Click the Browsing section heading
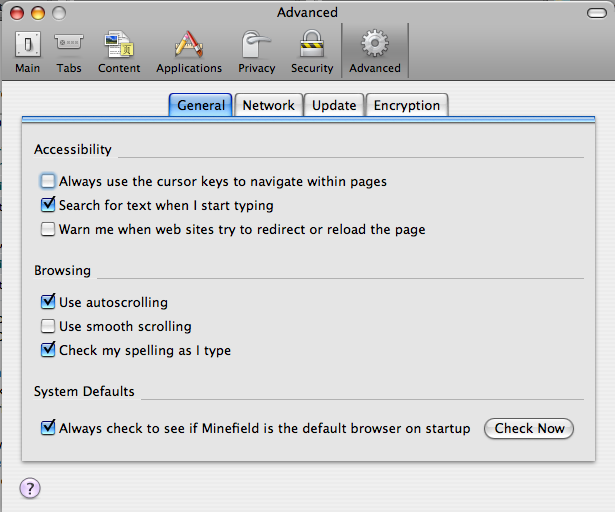Screen dimensions: 615x512 coord(62,271)
